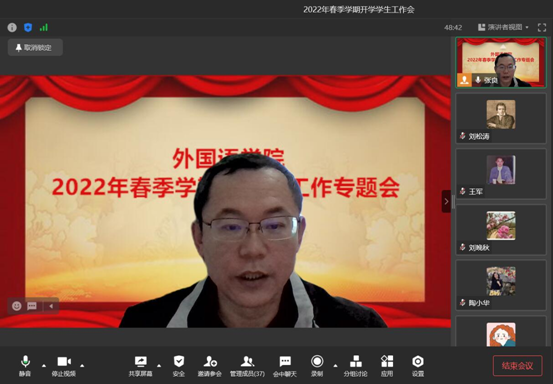Open the 共享屏幕 share screen tool
The image size is (553, 384).
click(140, 366)
